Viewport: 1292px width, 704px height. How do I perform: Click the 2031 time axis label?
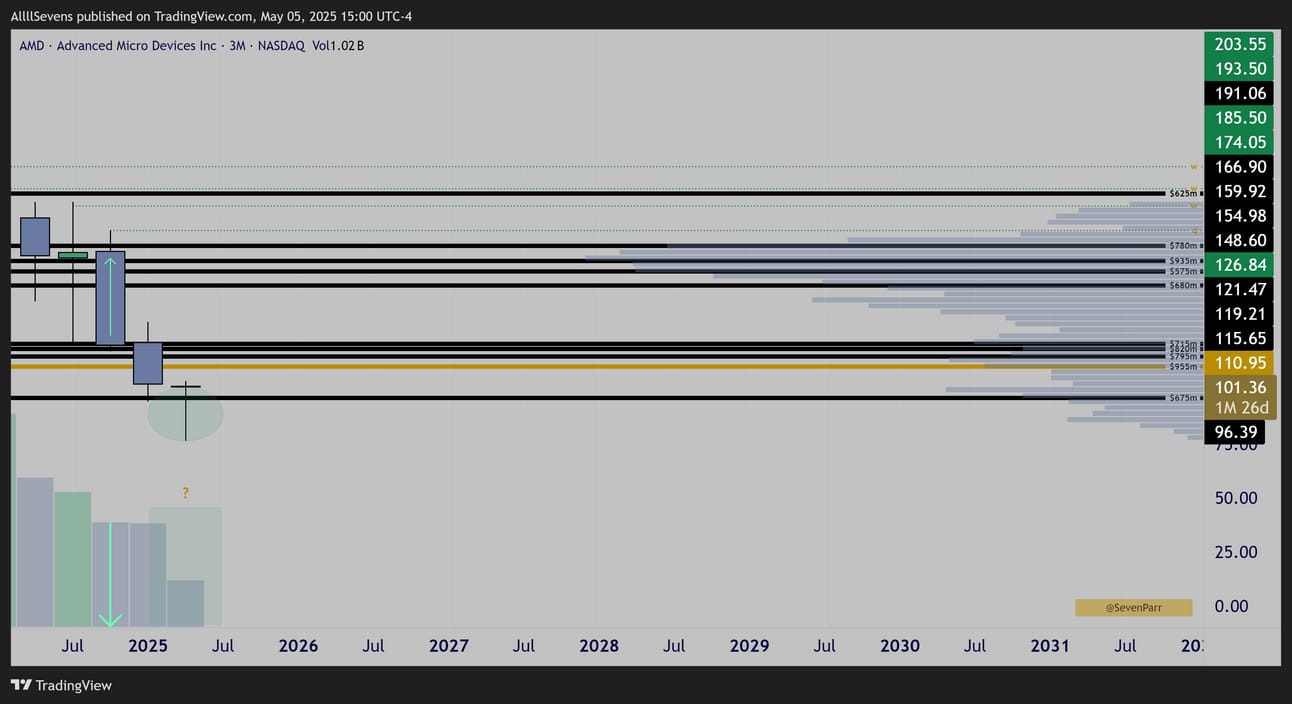(1050, 646)
